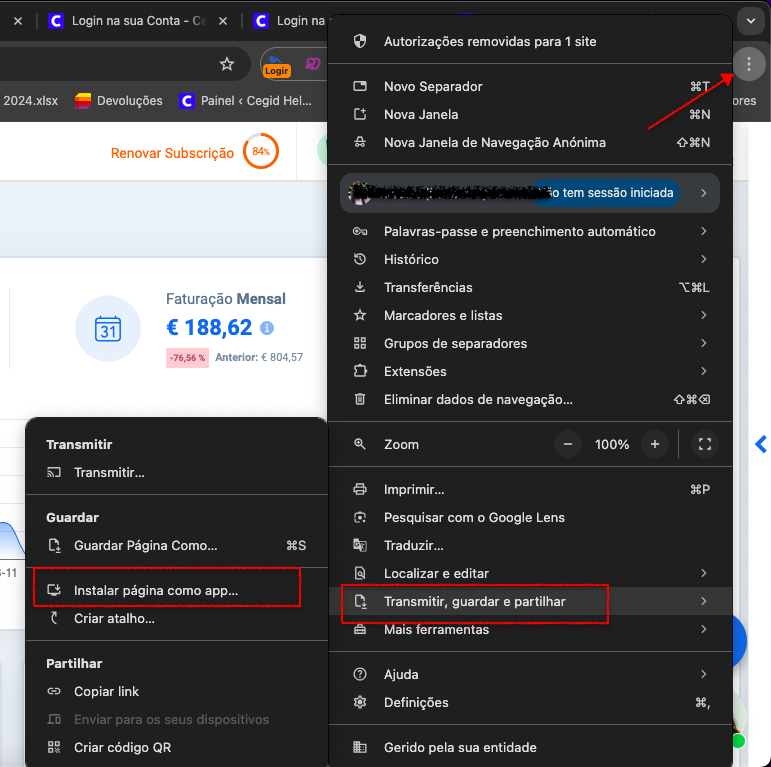Click the monthly billing calendar icon

[x=108, y=328]
